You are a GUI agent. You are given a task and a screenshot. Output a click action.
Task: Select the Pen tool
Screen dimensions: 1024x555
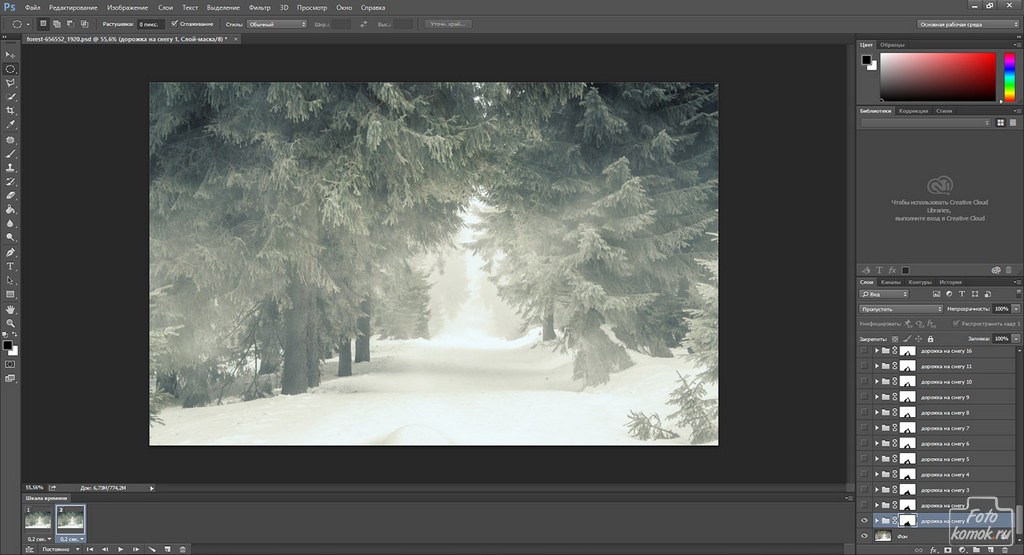pos(10,252)
